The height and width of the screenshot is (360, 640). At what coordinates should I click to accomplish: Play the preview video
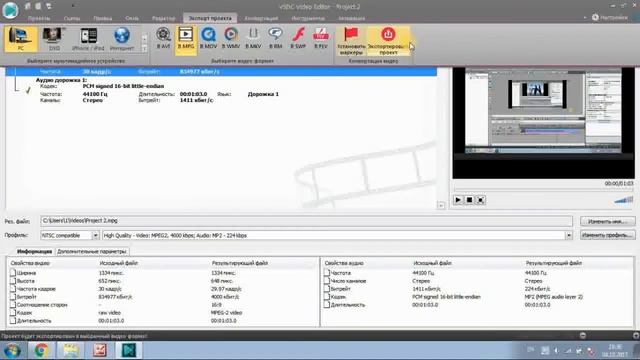(x=458, y=200)
